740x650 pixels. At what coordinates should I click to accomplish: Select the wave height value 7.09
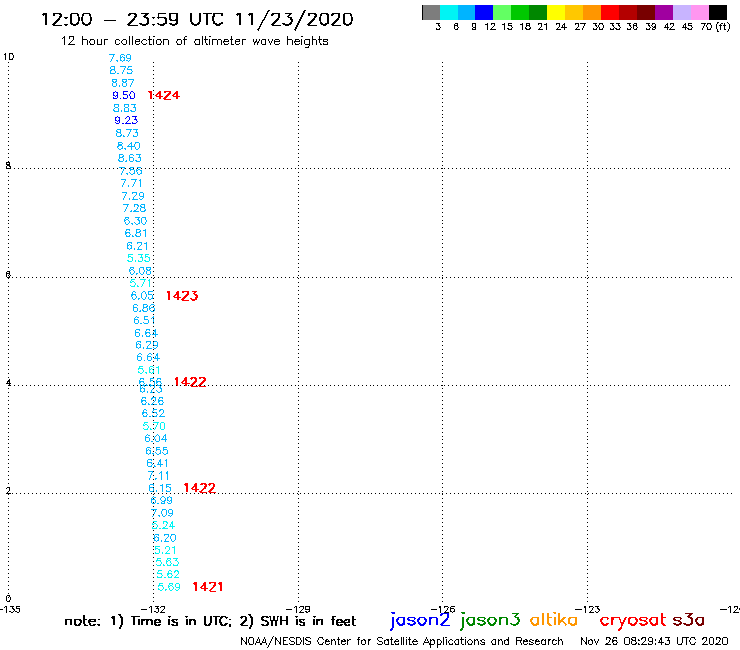tap(162, 513)
